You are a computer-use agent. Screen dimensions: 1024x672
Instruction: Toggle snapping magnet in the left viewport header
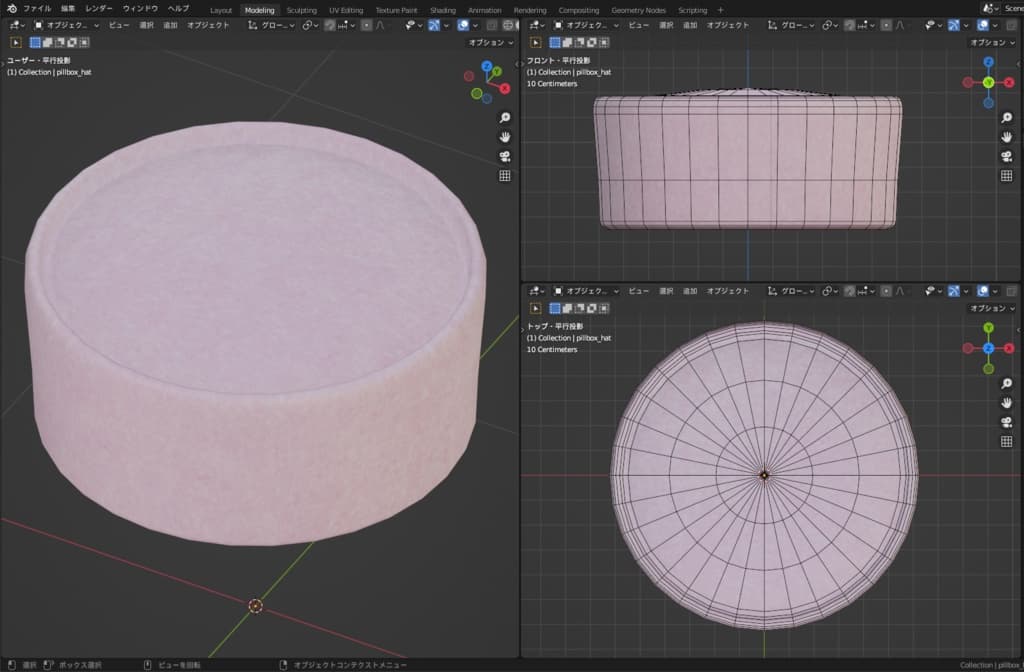330,25
